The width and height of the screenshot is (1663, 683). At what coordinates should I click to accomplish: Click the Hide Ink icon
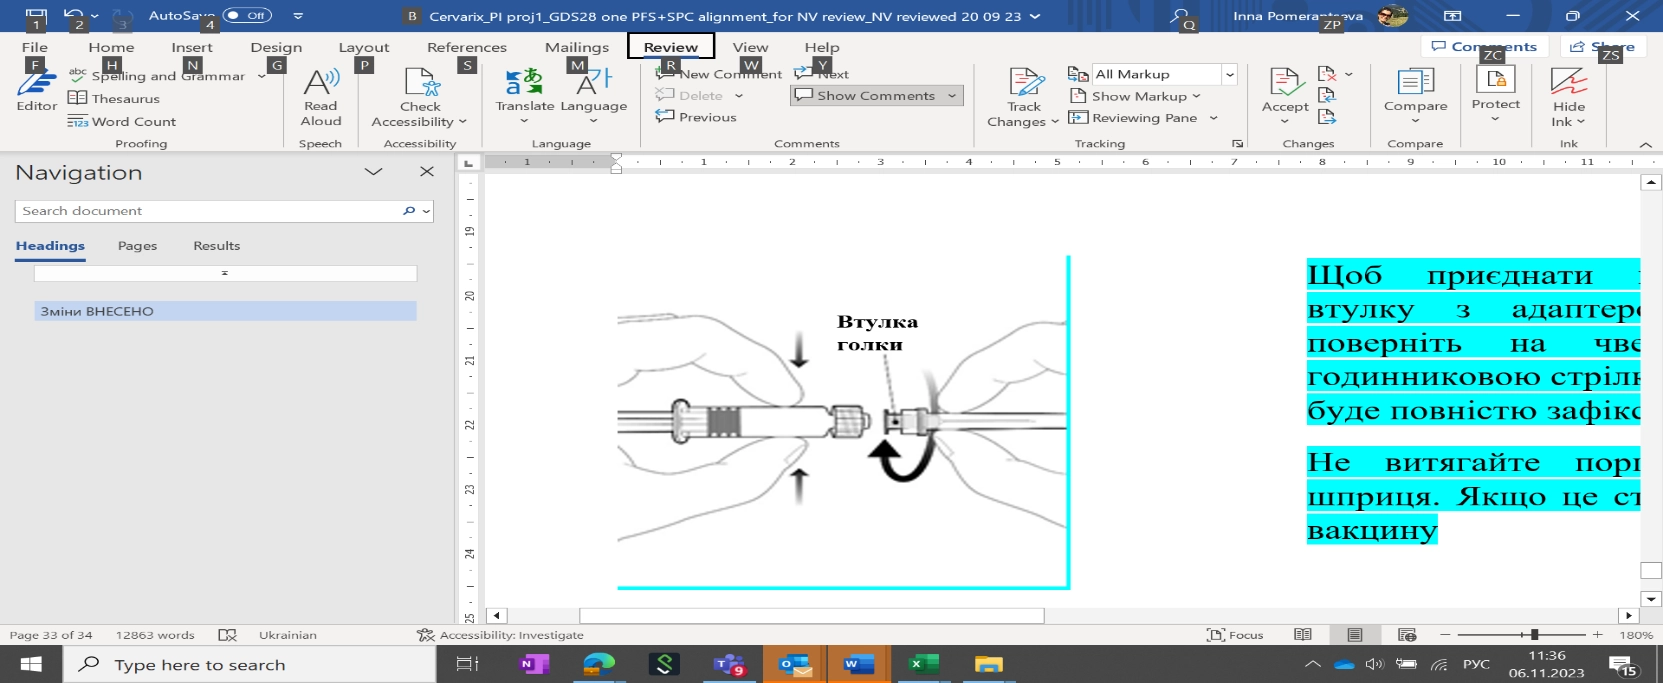tap(1568, 84)
